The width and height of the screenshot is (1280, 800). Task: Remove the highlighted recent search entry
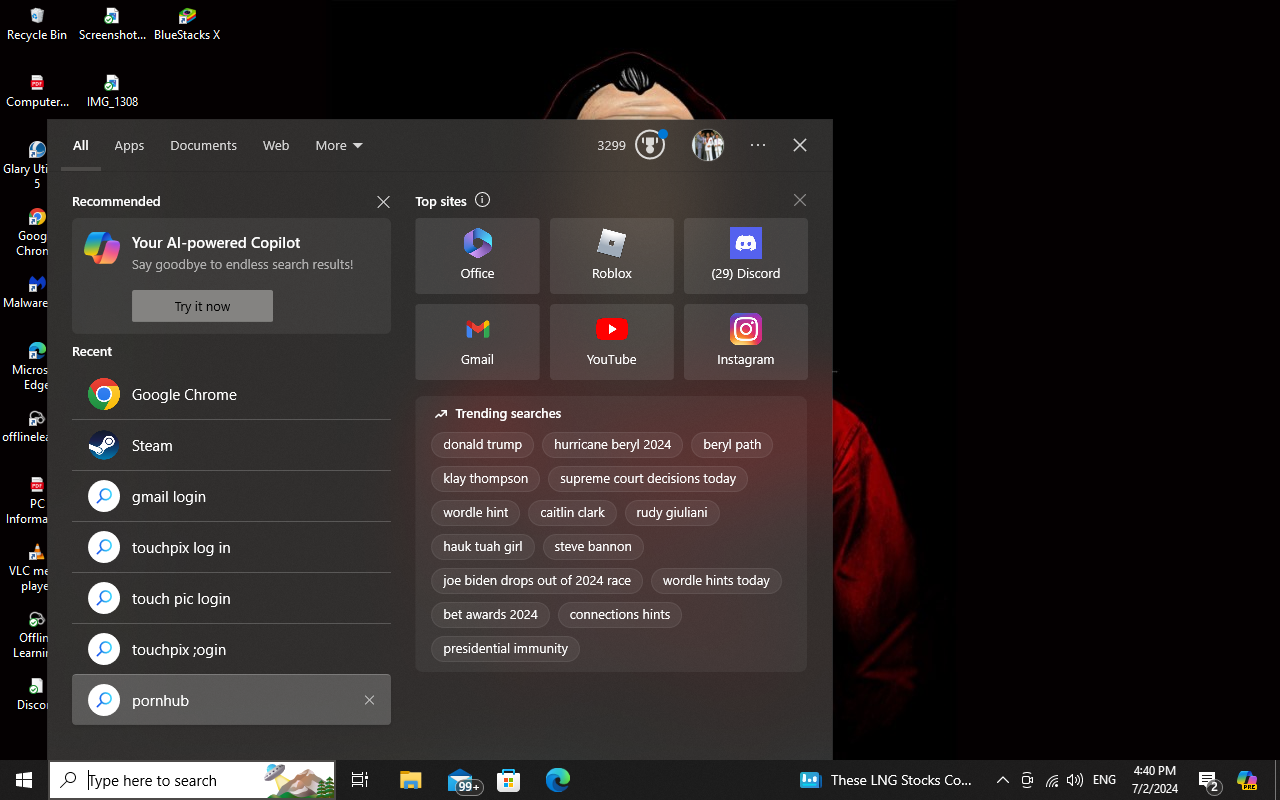(369, 700)
